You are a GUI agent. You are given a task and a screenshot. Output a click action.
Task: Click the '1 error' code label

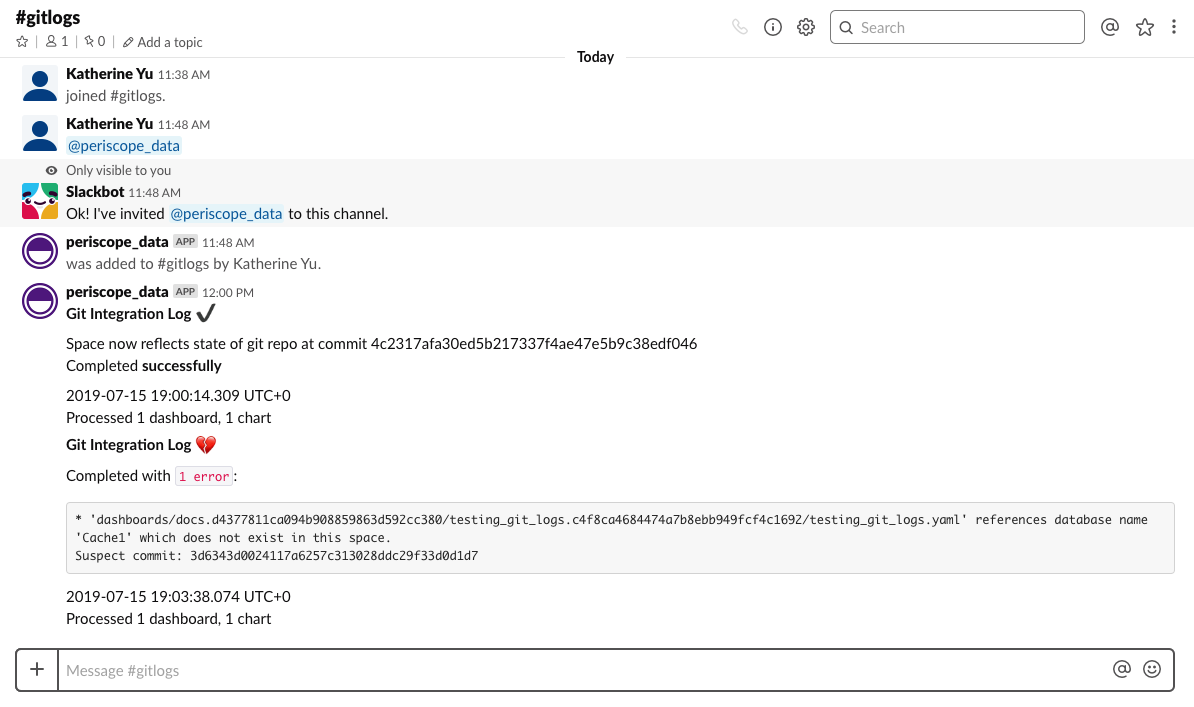pos(204,477)
